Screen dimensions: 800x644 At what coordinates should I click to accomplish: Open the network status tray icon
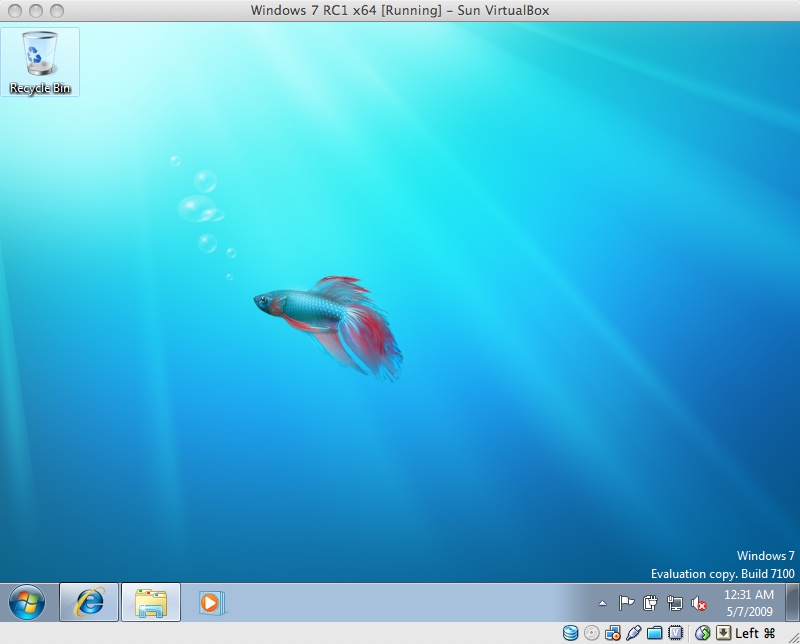click(675, 603)
